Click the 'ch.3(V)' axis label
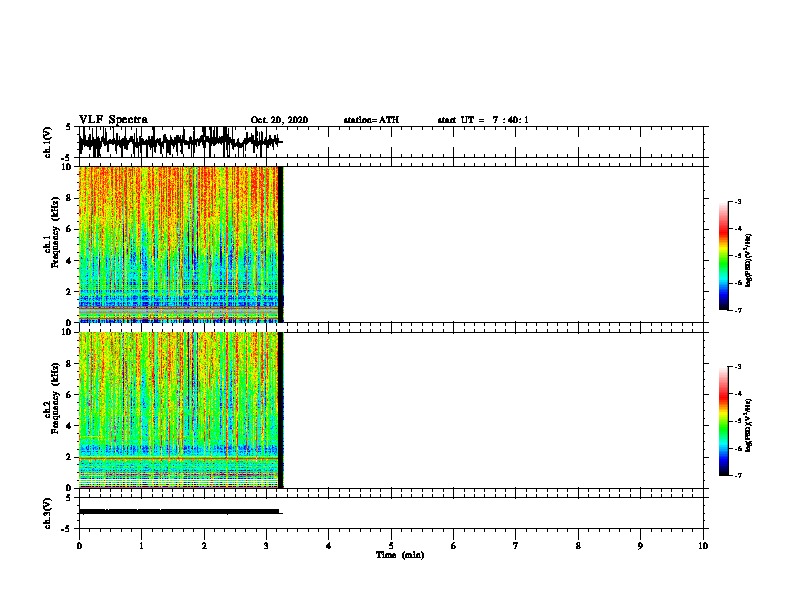 pos(48,513)
